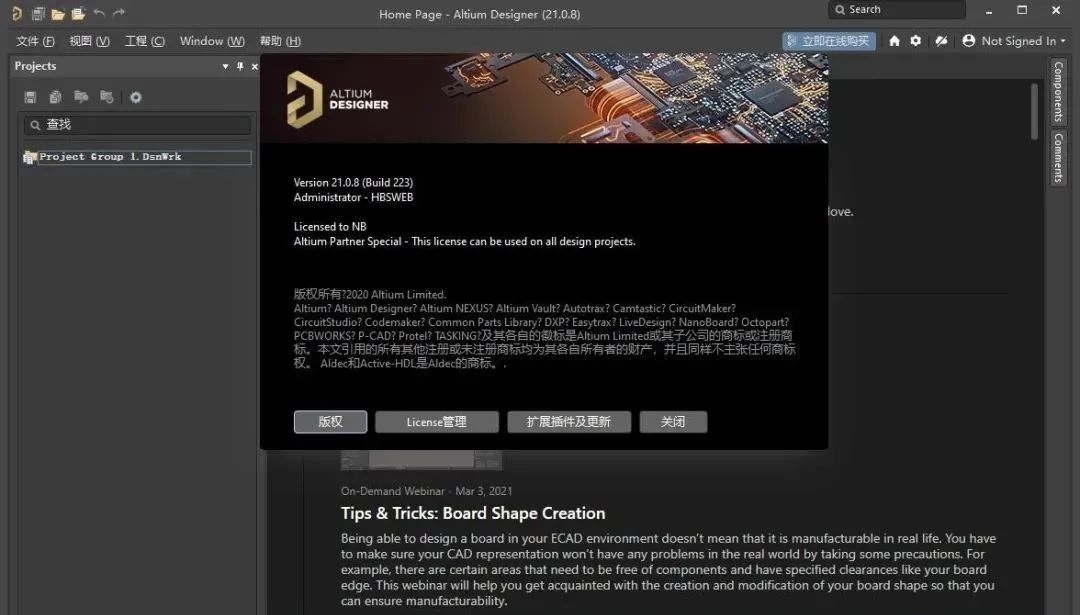Close the About dialog with the 关闭 button

pyautogui.click(x=673, y=421)
